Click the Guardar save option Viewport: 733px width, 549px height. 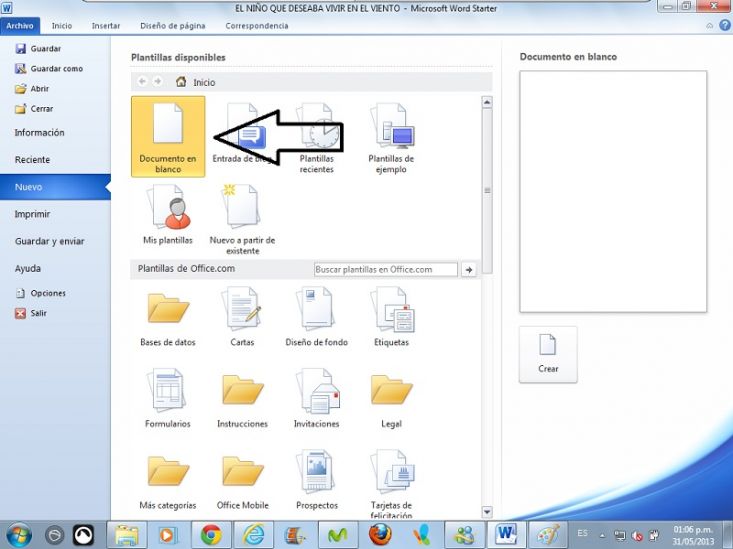click(x=38, y=49)
